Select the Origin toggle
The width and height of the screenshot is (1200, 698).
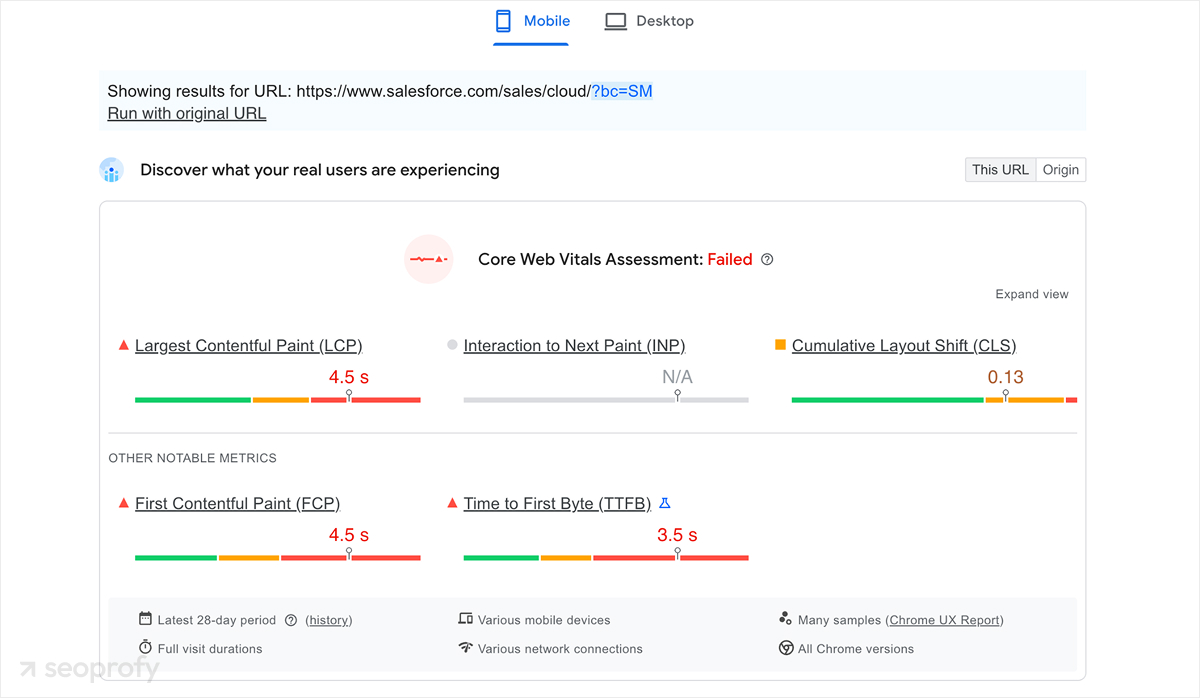click(1061, 170)
